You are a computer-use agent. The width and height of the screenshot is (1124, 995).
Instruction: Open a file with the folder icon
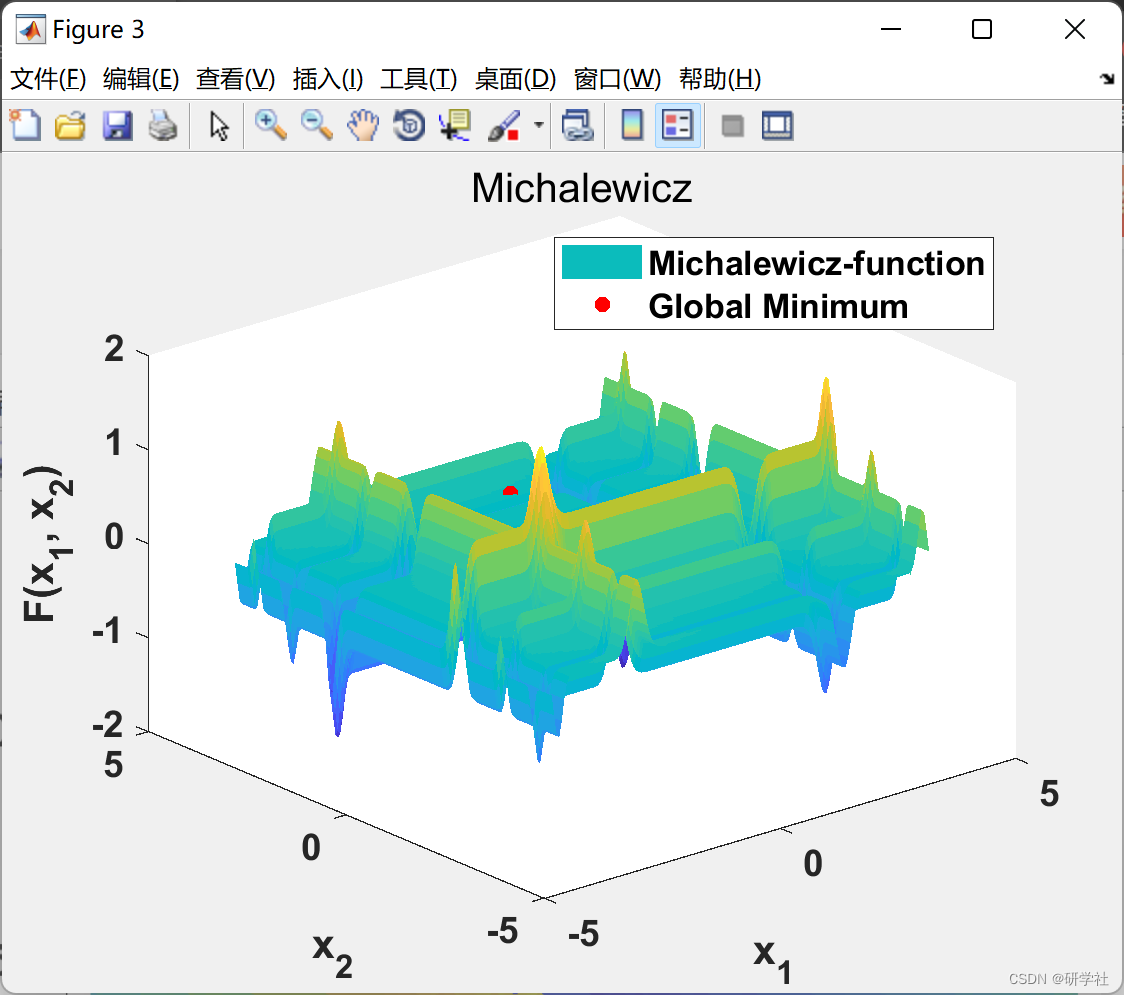coord(70,125)
